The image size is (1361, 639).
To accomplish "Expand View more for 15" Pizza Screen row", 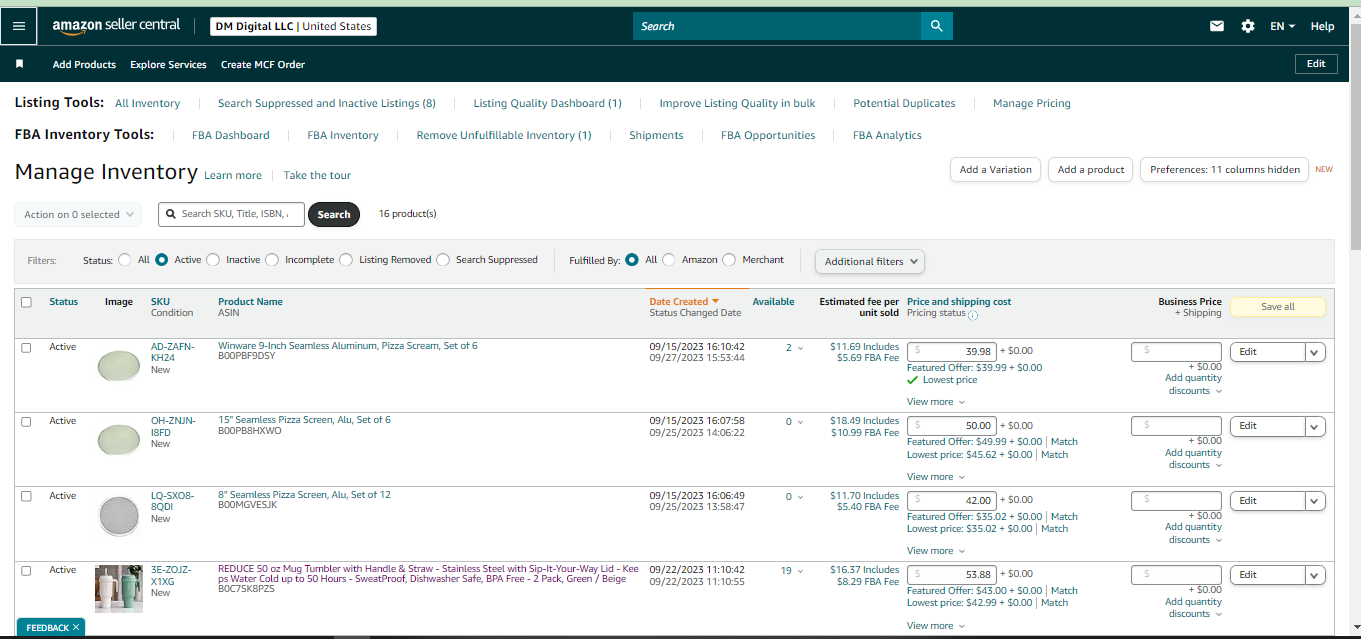I will point(936,477).
